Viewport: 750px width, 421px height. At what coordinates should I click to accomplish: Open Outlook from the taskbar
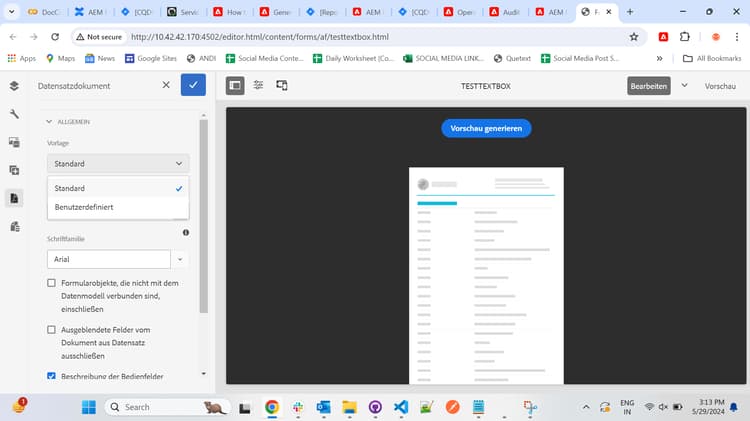click(323, 407)
